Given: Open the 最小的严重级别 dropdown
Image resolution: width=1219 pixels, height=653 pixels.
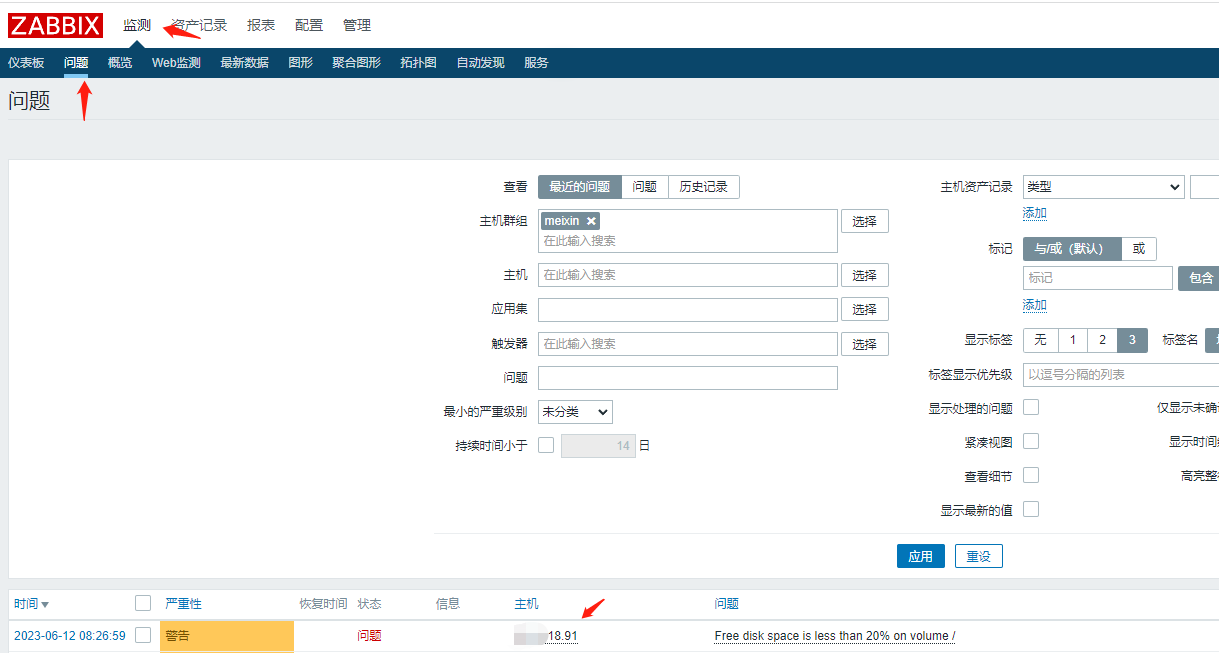Looking at the screenshot, I should 575,411.
